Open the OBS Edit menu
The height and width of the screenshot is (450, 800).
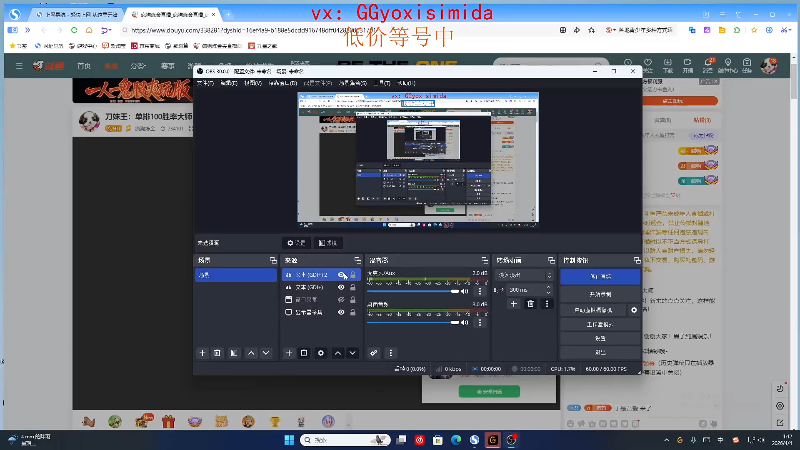[x=229, y=83]
